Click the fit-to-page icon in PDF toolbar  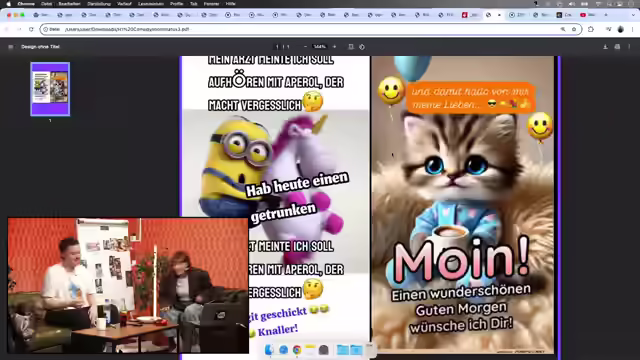[x=351, y=47]
